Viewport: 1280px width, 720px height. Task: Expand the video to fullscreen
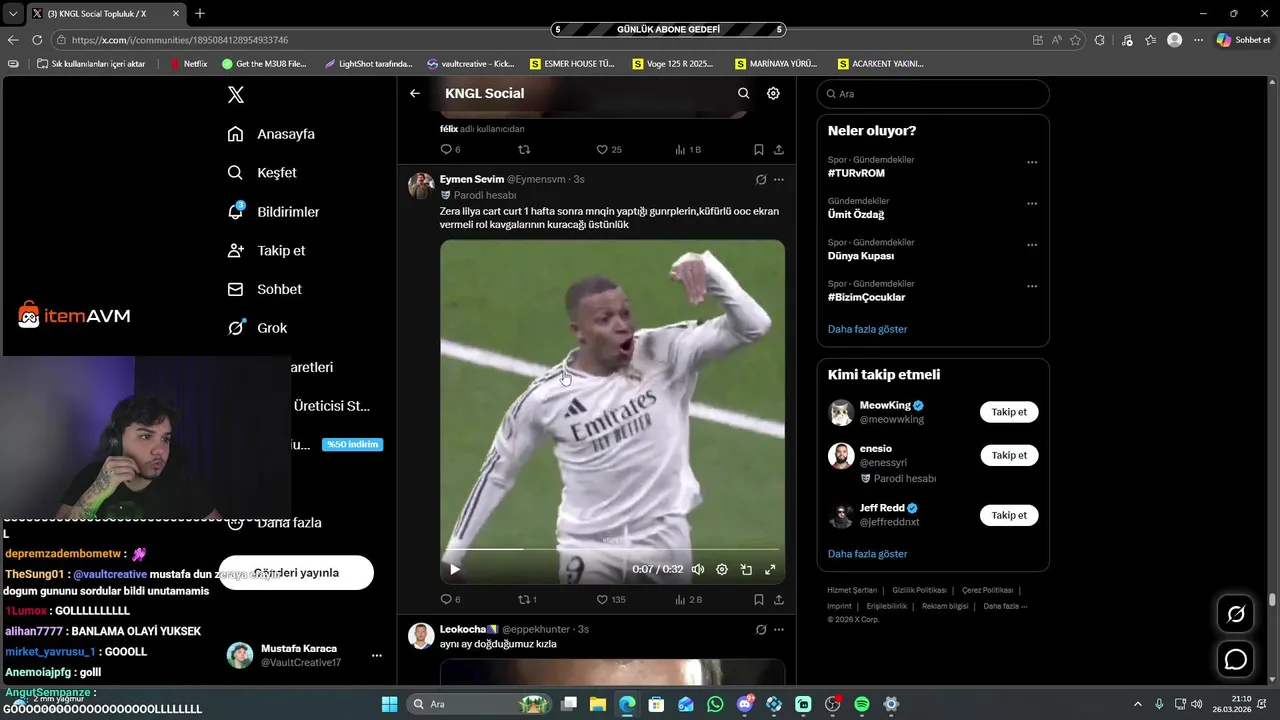pyautogui.click(x=770, y=570)
